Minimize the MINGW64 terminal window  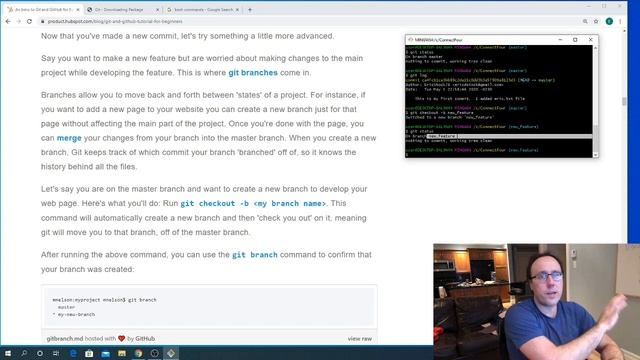pos(560,40)
